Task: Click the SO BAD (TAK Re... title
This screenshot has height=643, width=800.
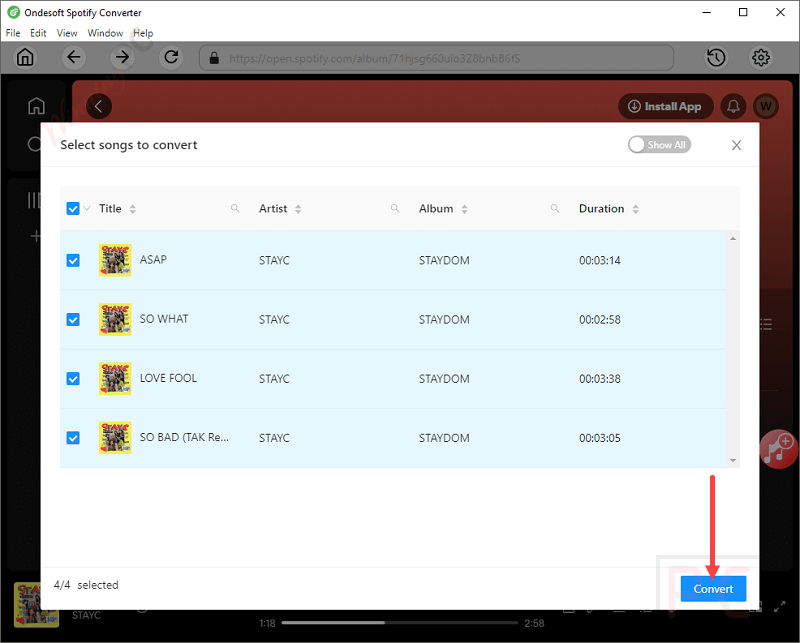Action: click(x=184, y=437)
